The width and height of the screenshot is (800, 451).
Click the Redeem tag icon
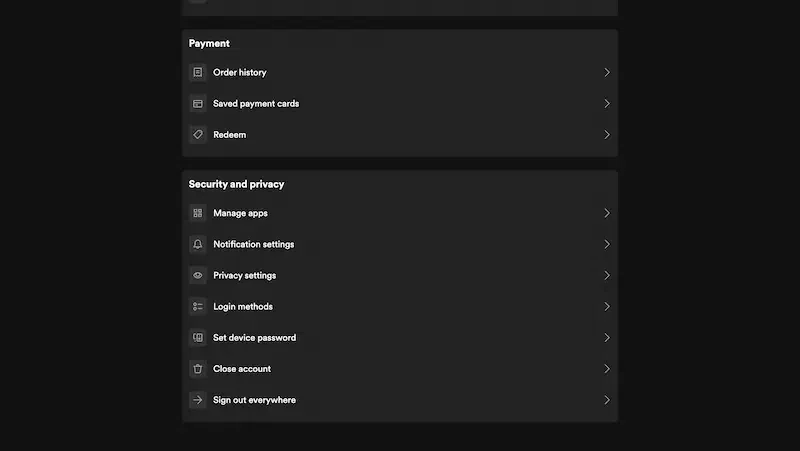coord(198,134)
